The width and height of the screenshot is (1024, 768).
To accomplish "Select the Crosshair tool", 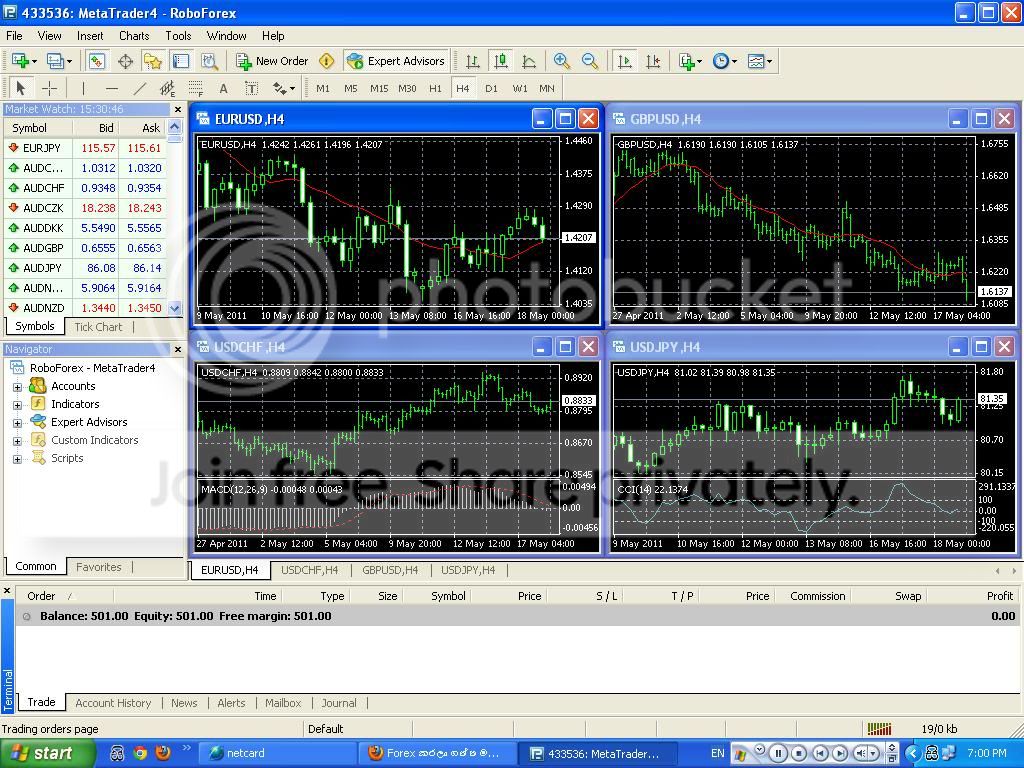I will pos(49,88).
